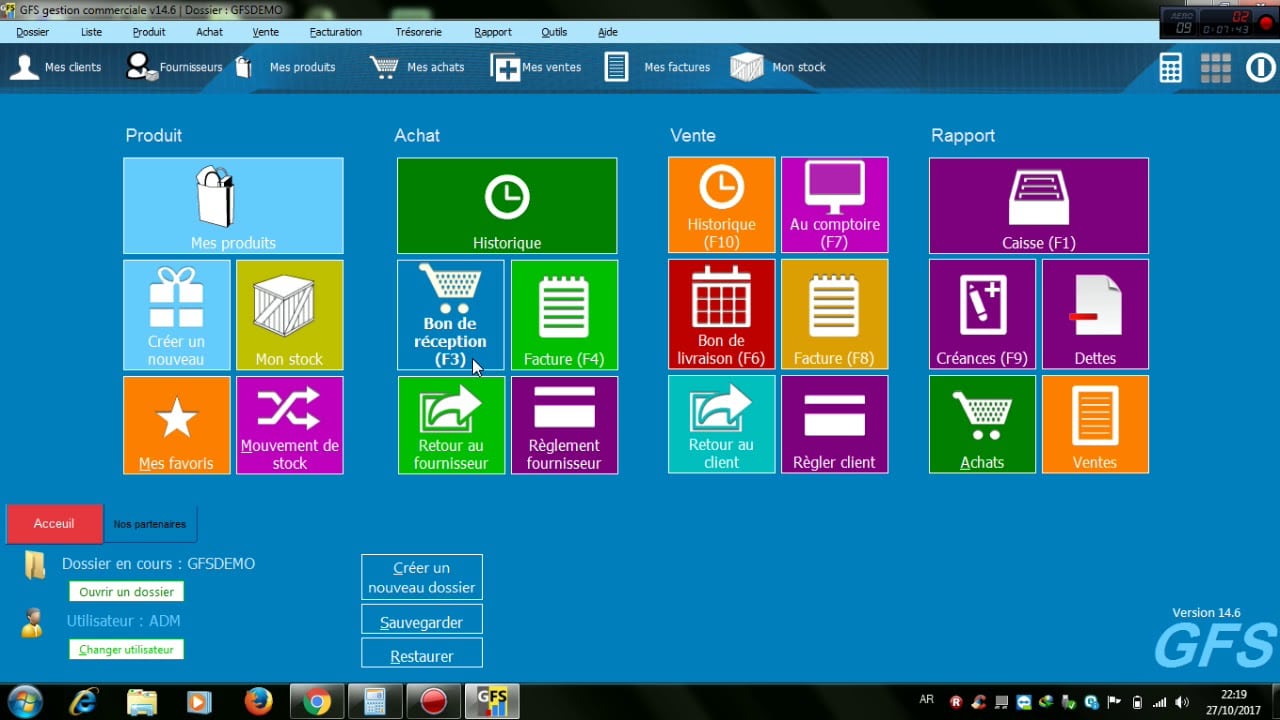The width and height of the screenshot is (1280, 720).
Task: Open the Mes produits tile
Action: pyautogui.click(x=233, y=205)
